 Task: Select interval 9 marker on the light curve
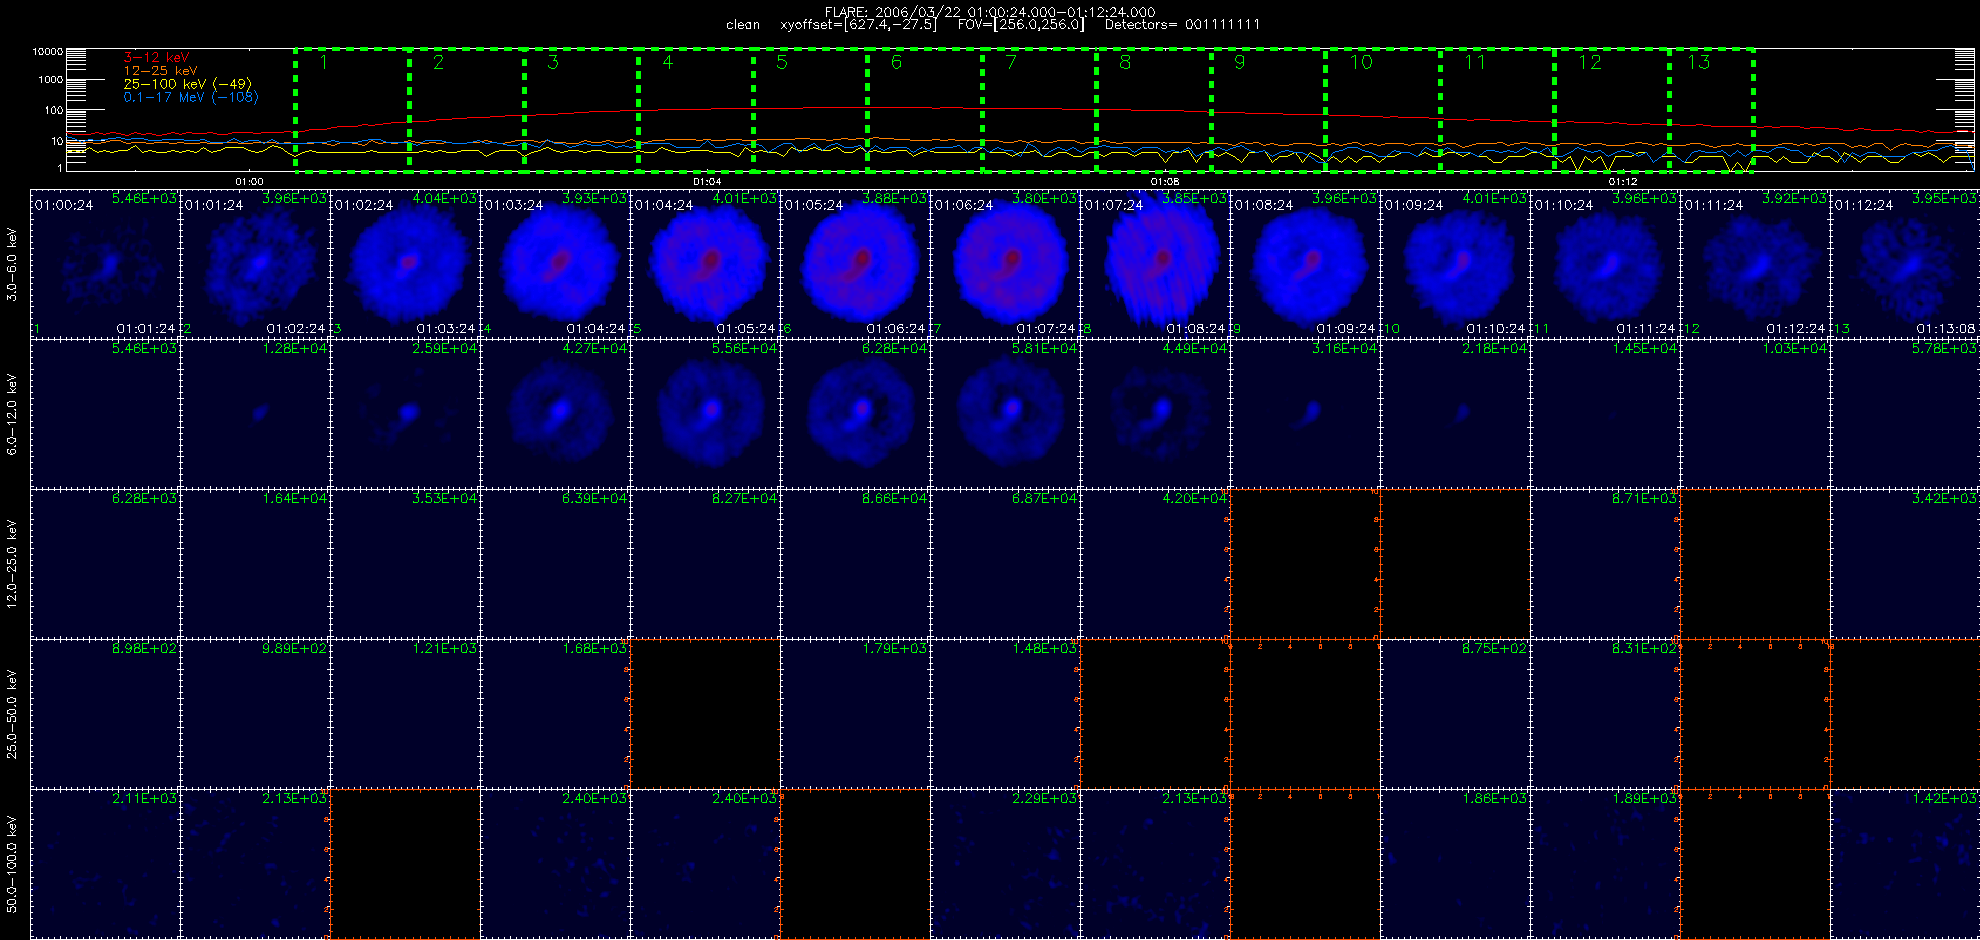click(1239, 62)
